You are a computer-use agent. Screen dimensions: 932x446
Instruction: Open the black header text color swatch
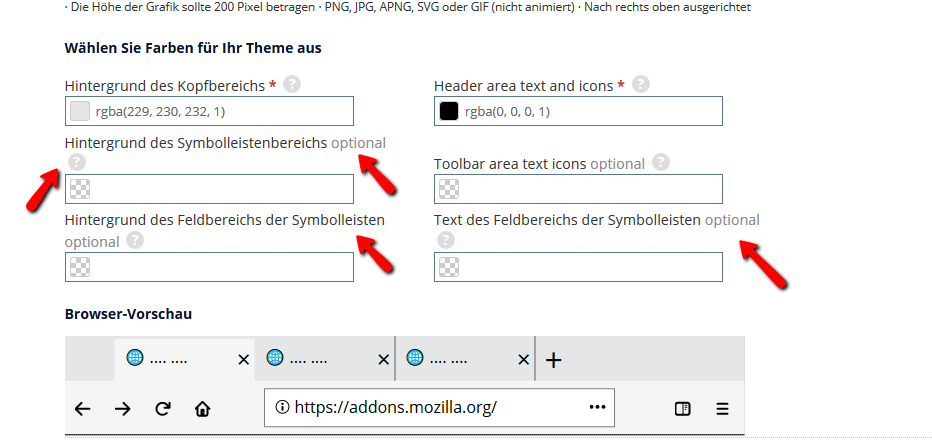pyautogui.click(x=449, y=111)
